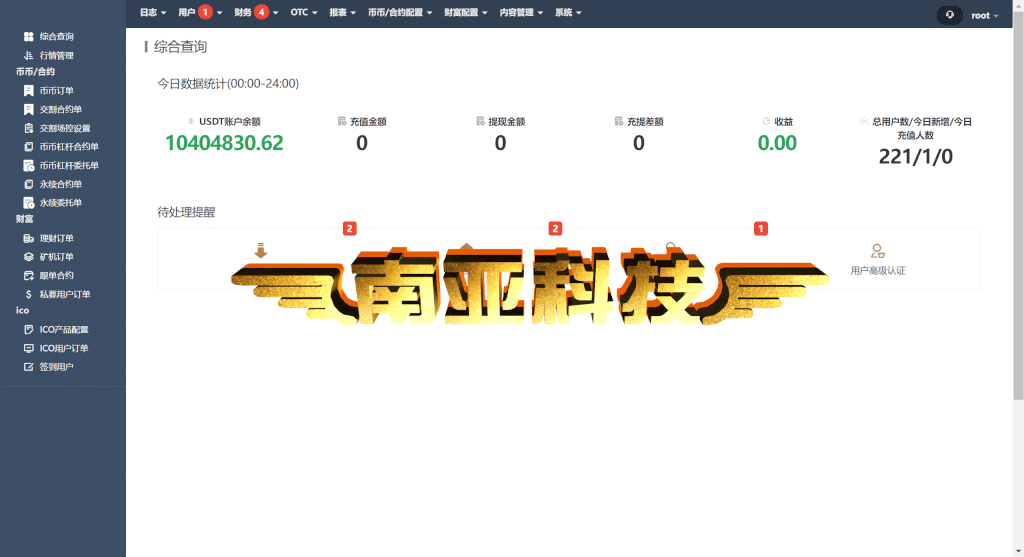Click the dollar icon for 私募用户订单

pos(29,294)
